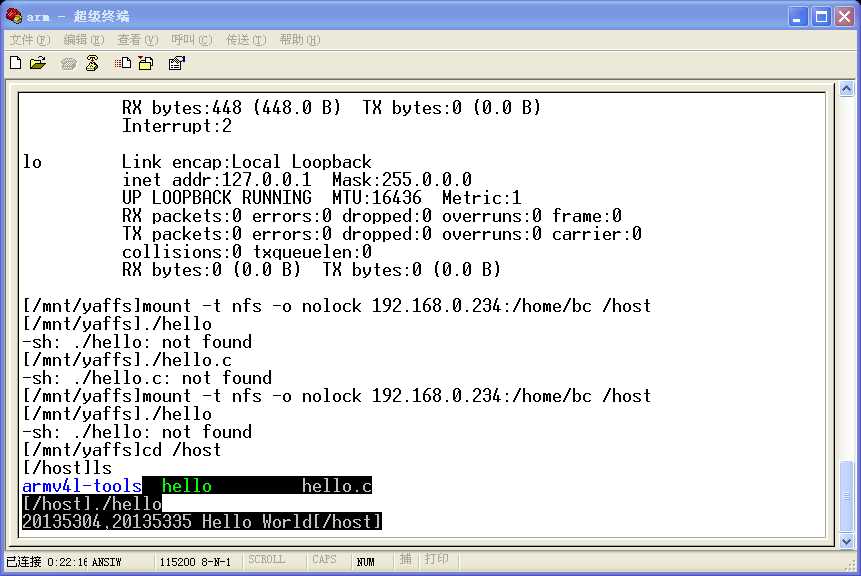Screen dimensions: 861x576
Task: Click the 'UP LOOPBACK RUNNING' line
Action: click(321, 198)
